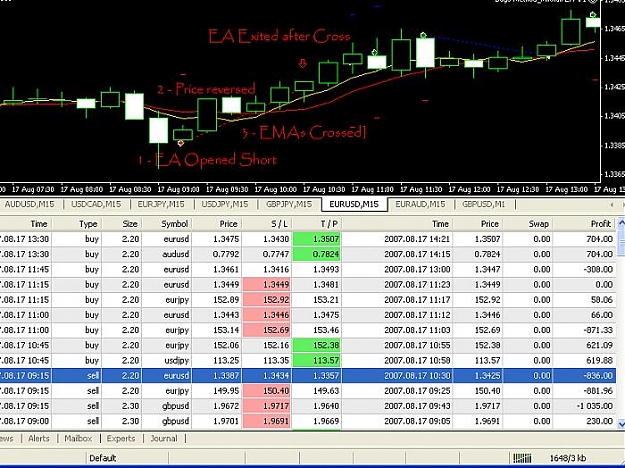Click the close time 2007.08.17 11:23
The width and height of the screenshot is (625, 468).
[x=417, y=285]
